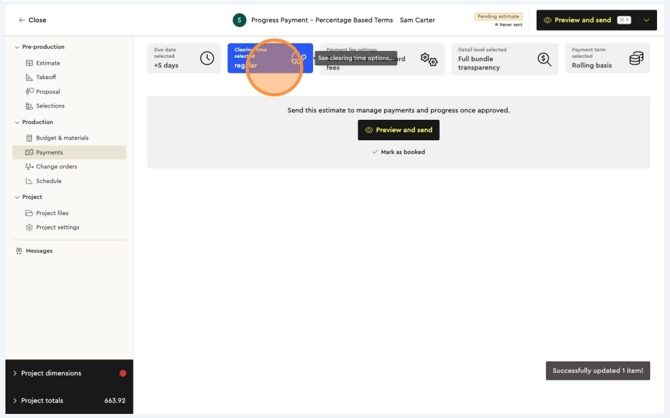Expand the Project totals panel
Viewport: 670px width, 418px height.
pos(15,400)
